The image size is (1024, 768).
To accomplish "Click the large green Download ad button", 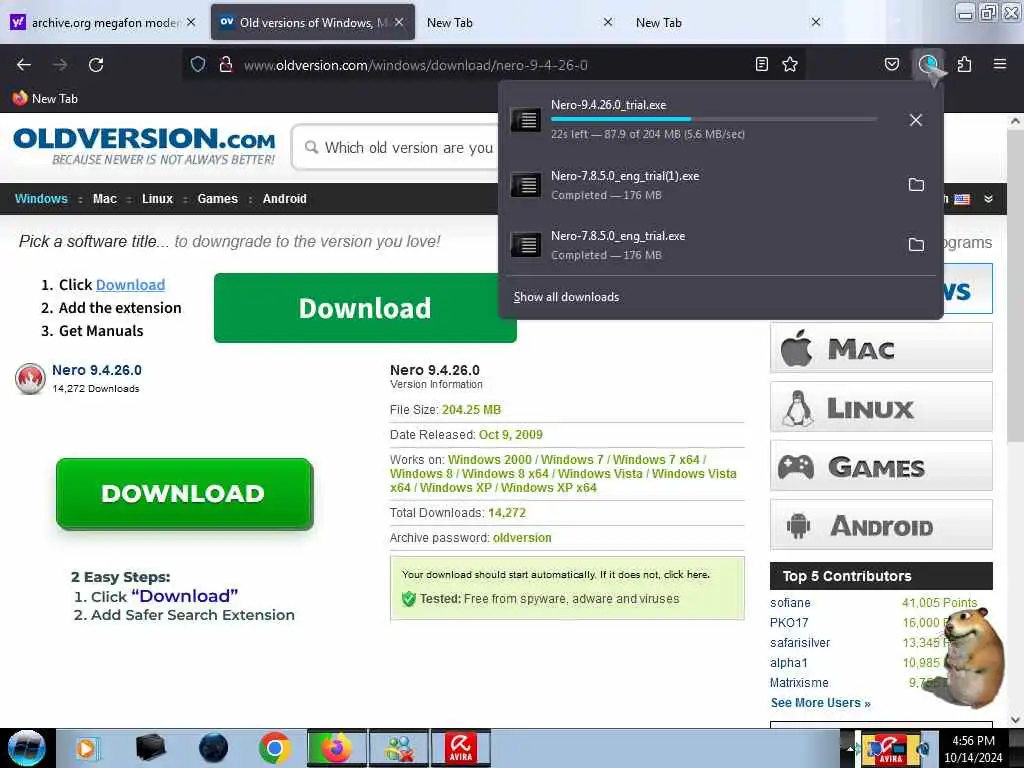I will point(365,308).
